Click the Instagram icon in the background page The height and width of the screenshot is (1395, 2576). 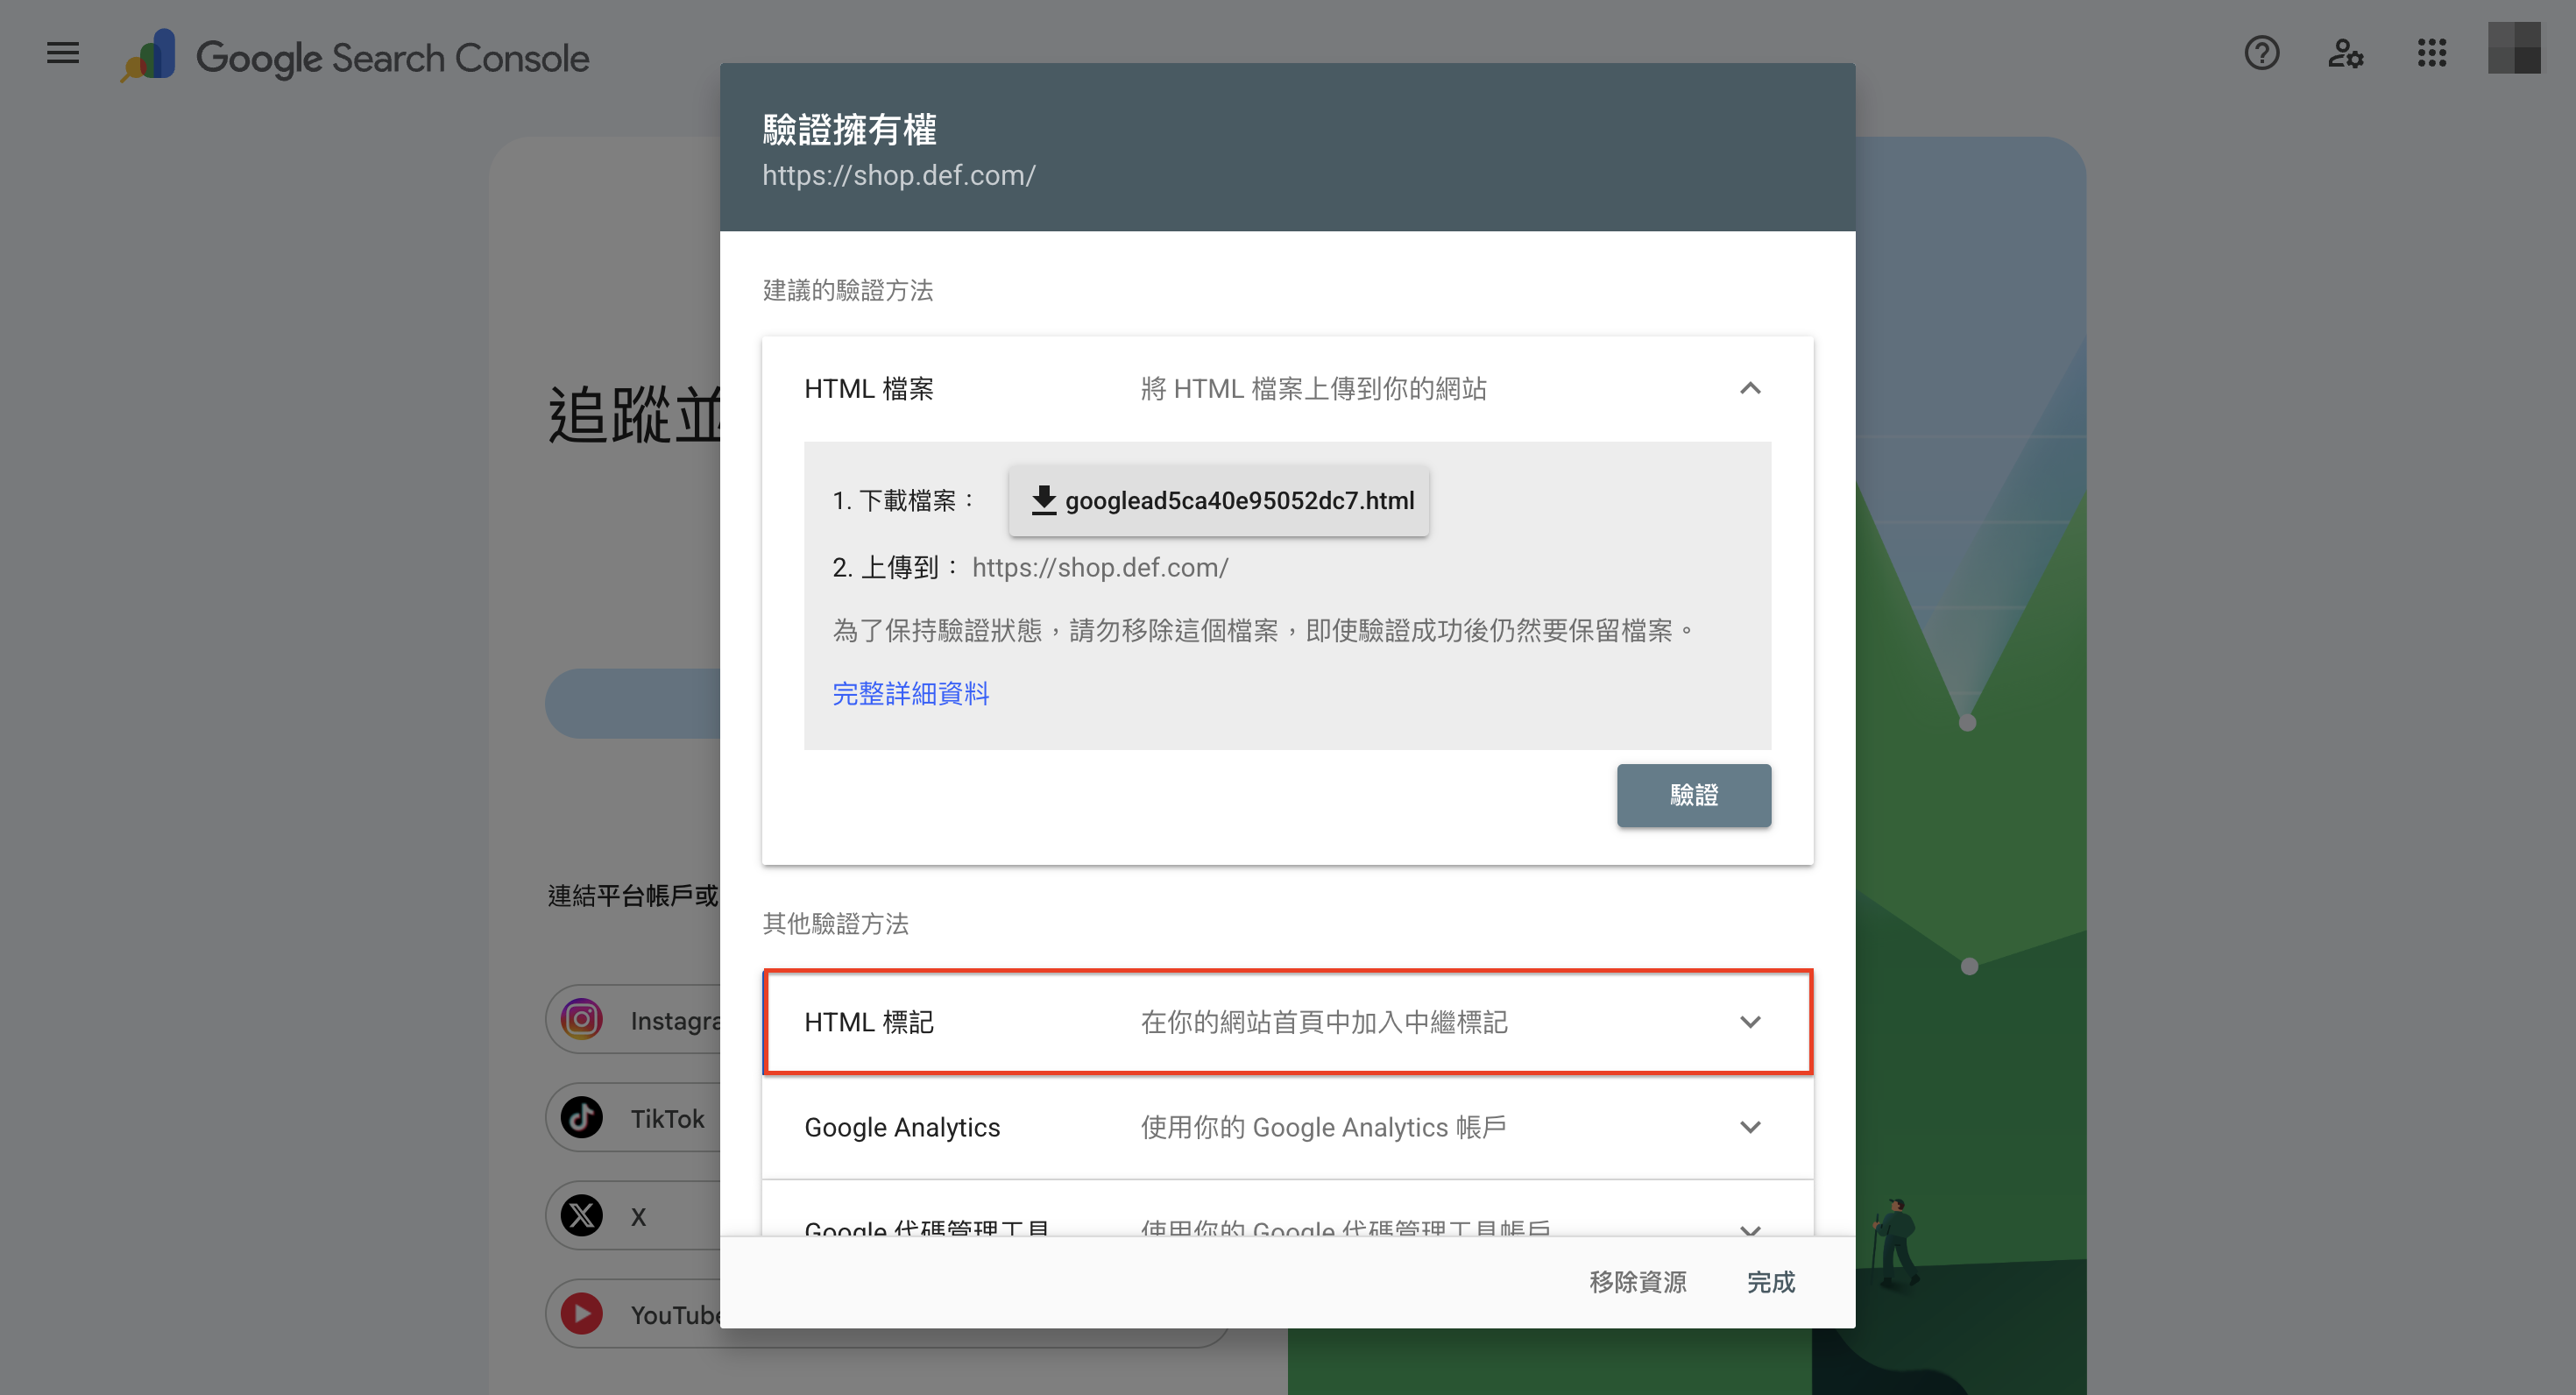tap(581, 1019)
